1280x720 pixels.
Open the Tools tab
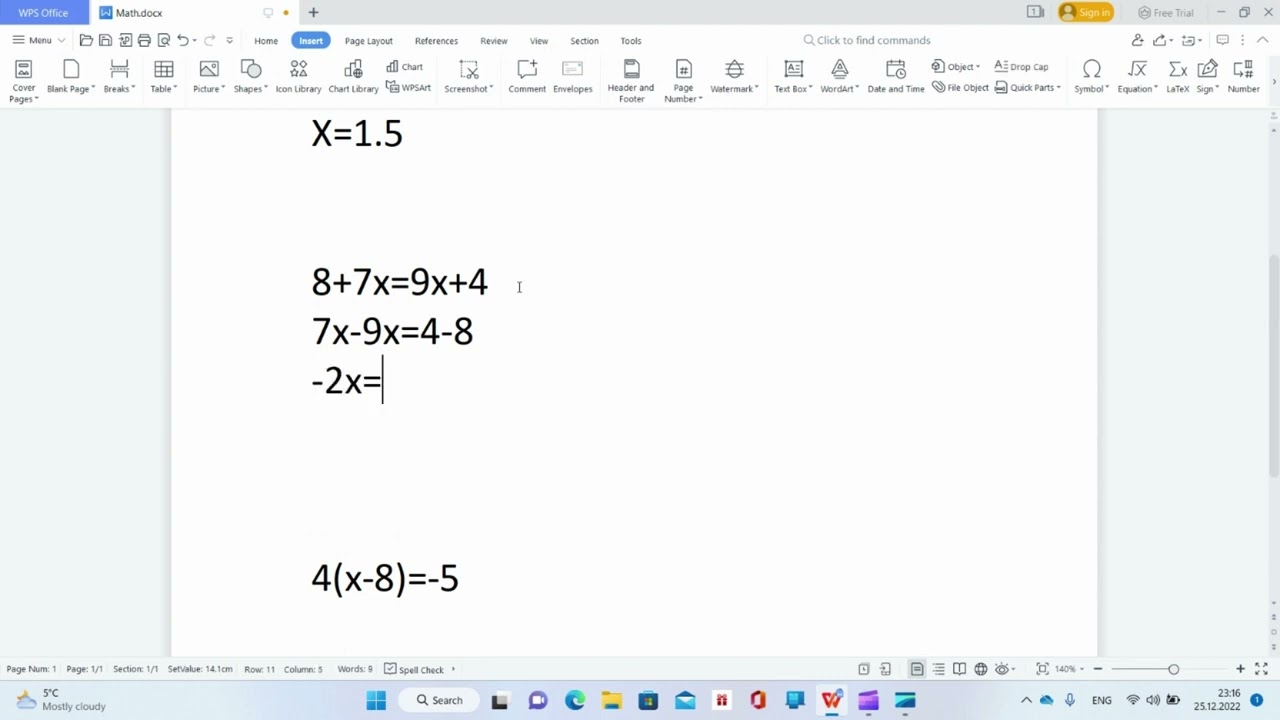(x=630, y=41)
